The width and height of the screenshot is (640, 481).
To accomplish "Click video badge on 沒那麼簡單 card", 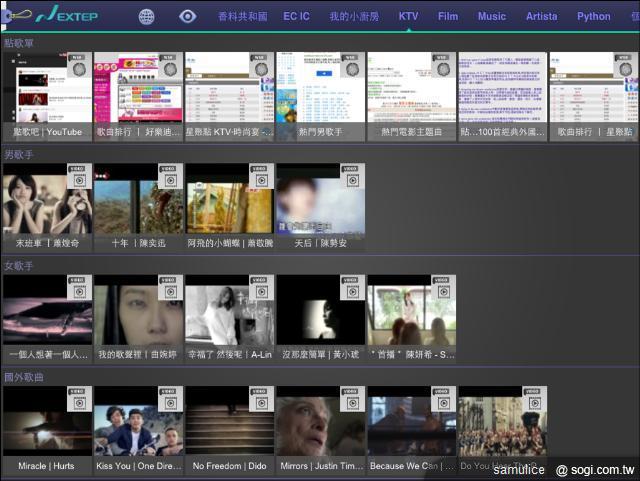I will click(x=352, y=288).
